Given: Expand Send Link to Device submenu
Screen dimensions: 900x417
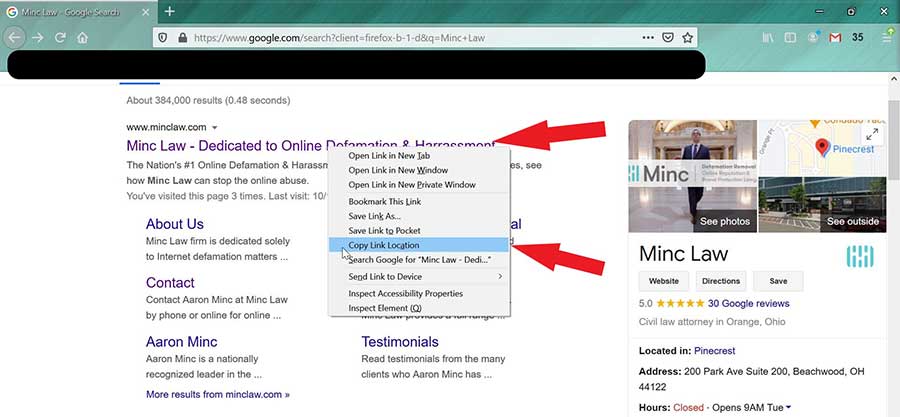Looking at the screenshot, I should click(x=419, y=276).
